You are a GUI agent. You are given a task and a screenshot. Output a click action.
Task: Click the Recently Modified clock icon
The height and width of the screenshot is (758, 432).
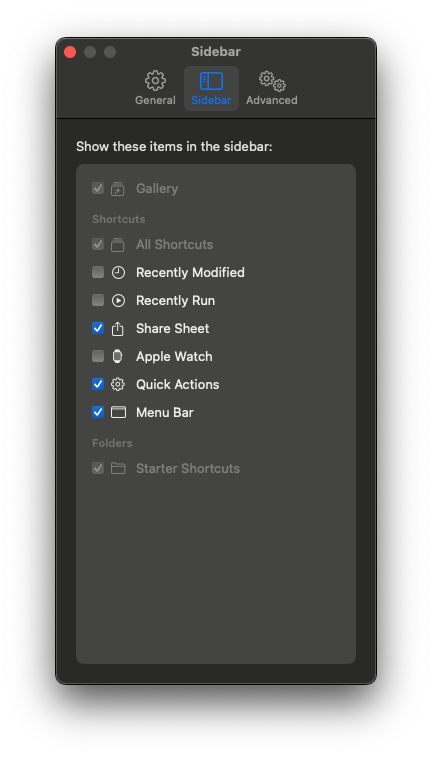(x=118, y=273)
